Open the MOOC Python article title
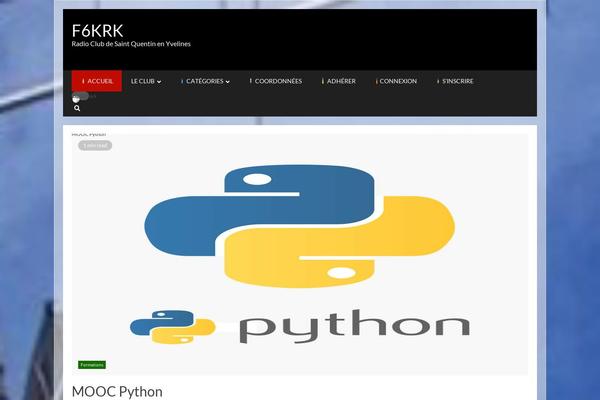Viewport: 600px width, 400px height. point(117,392)
